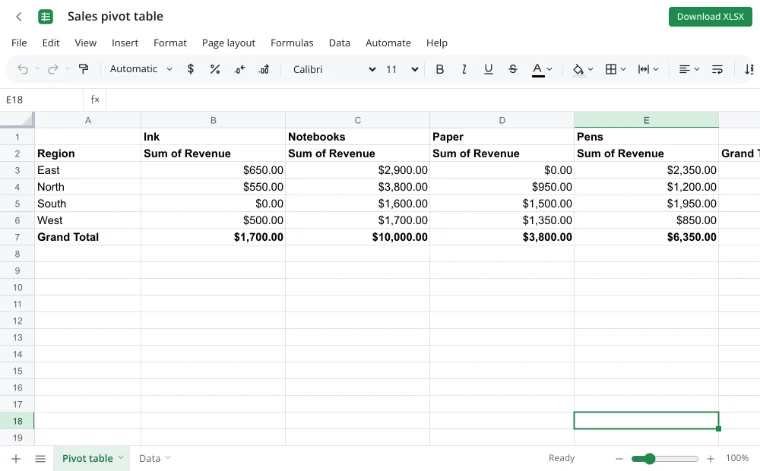
Task: Toggle strikethrough formatting
Action: coord(513,69)
